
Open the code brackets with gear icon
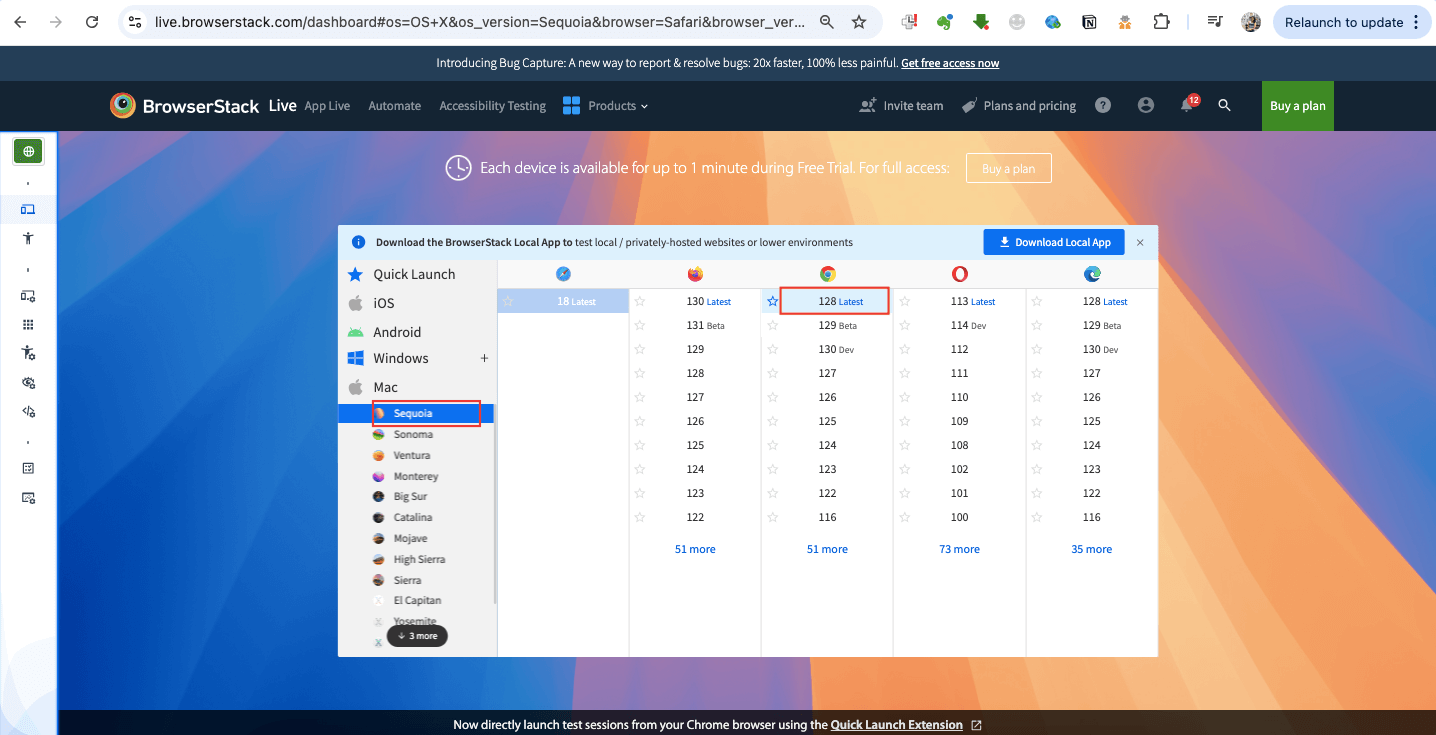pos(28,411)
